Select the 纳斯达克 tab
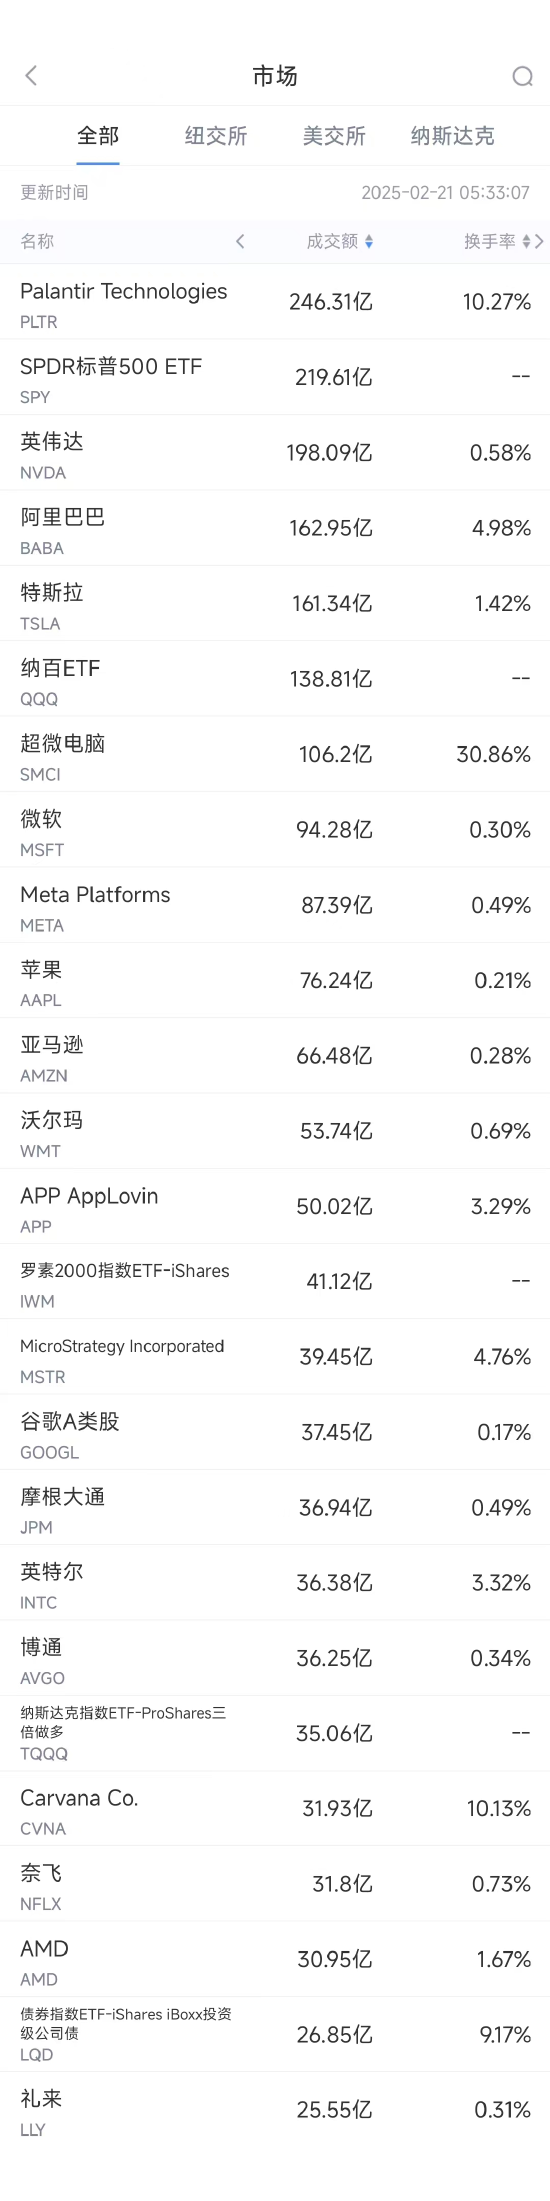Viewport: 550px width, 2201px height. [x=453, y=136]
